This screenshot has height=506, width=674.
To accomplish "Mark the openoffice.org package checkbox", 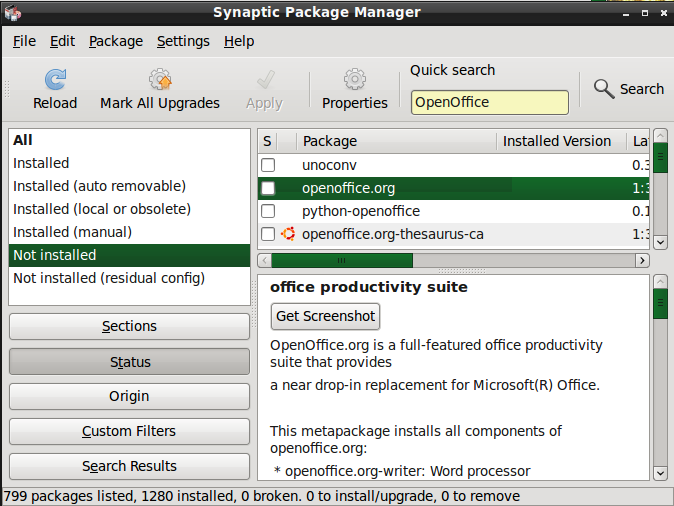I will pos(268,188).
